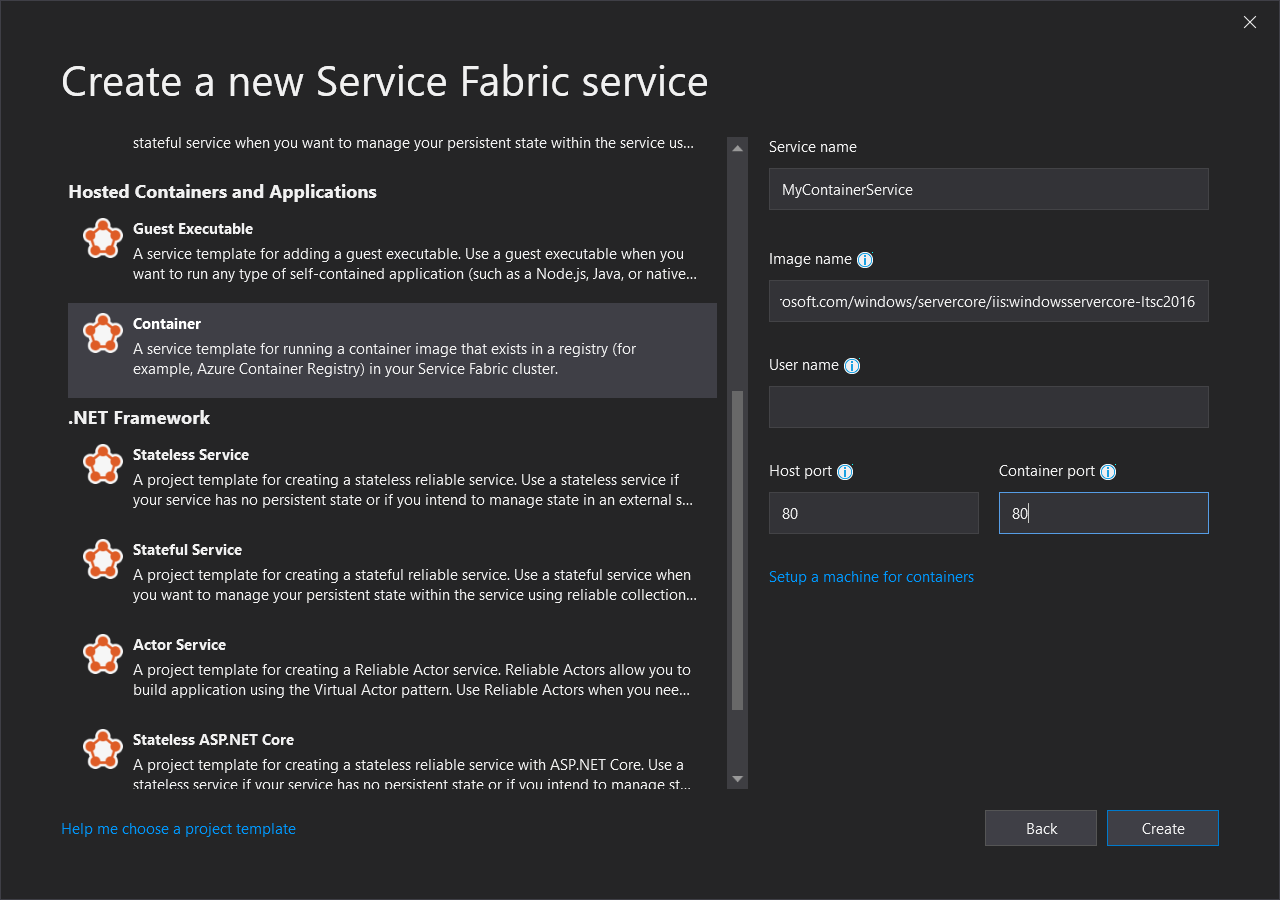Open the Setup a machine for containers link
The image size is (1280, 900).
click(x=871, y=577)
